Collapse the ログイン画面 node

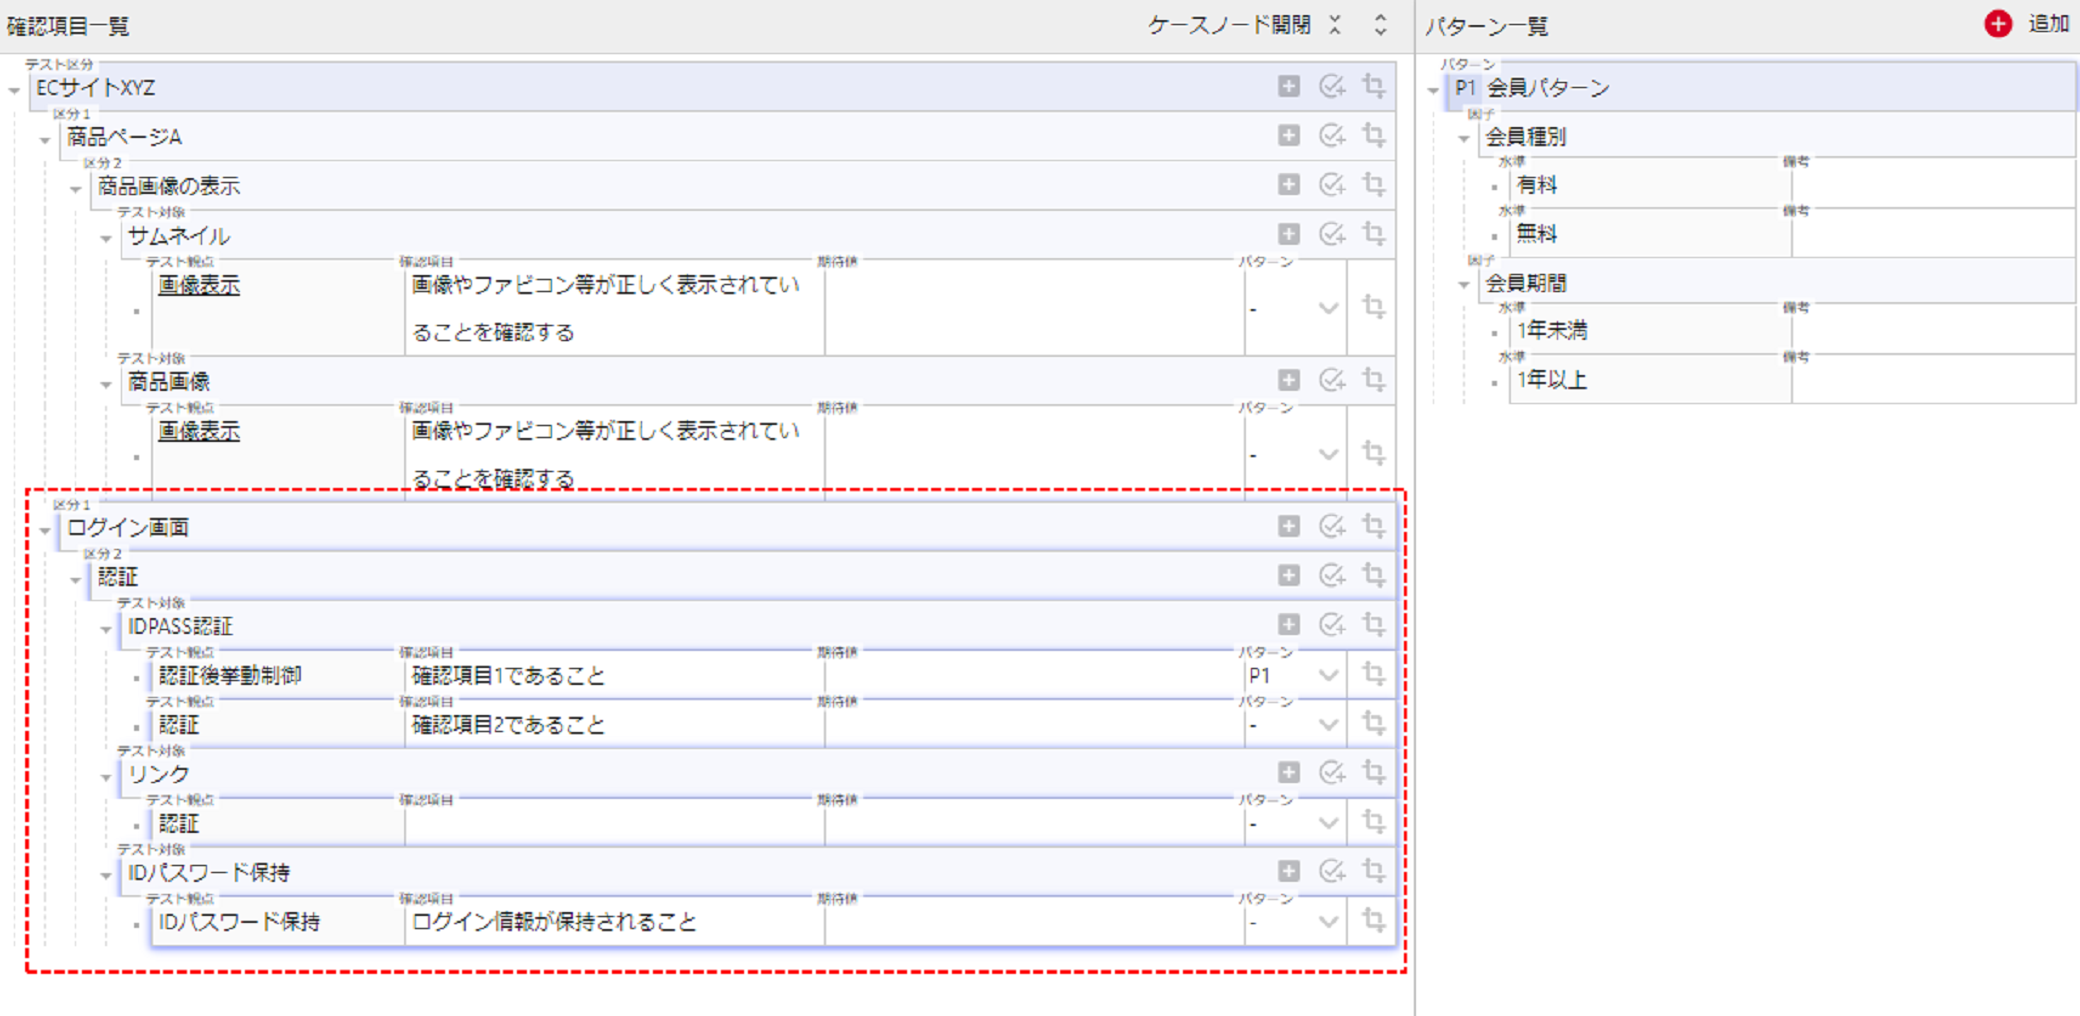(45, 530)
